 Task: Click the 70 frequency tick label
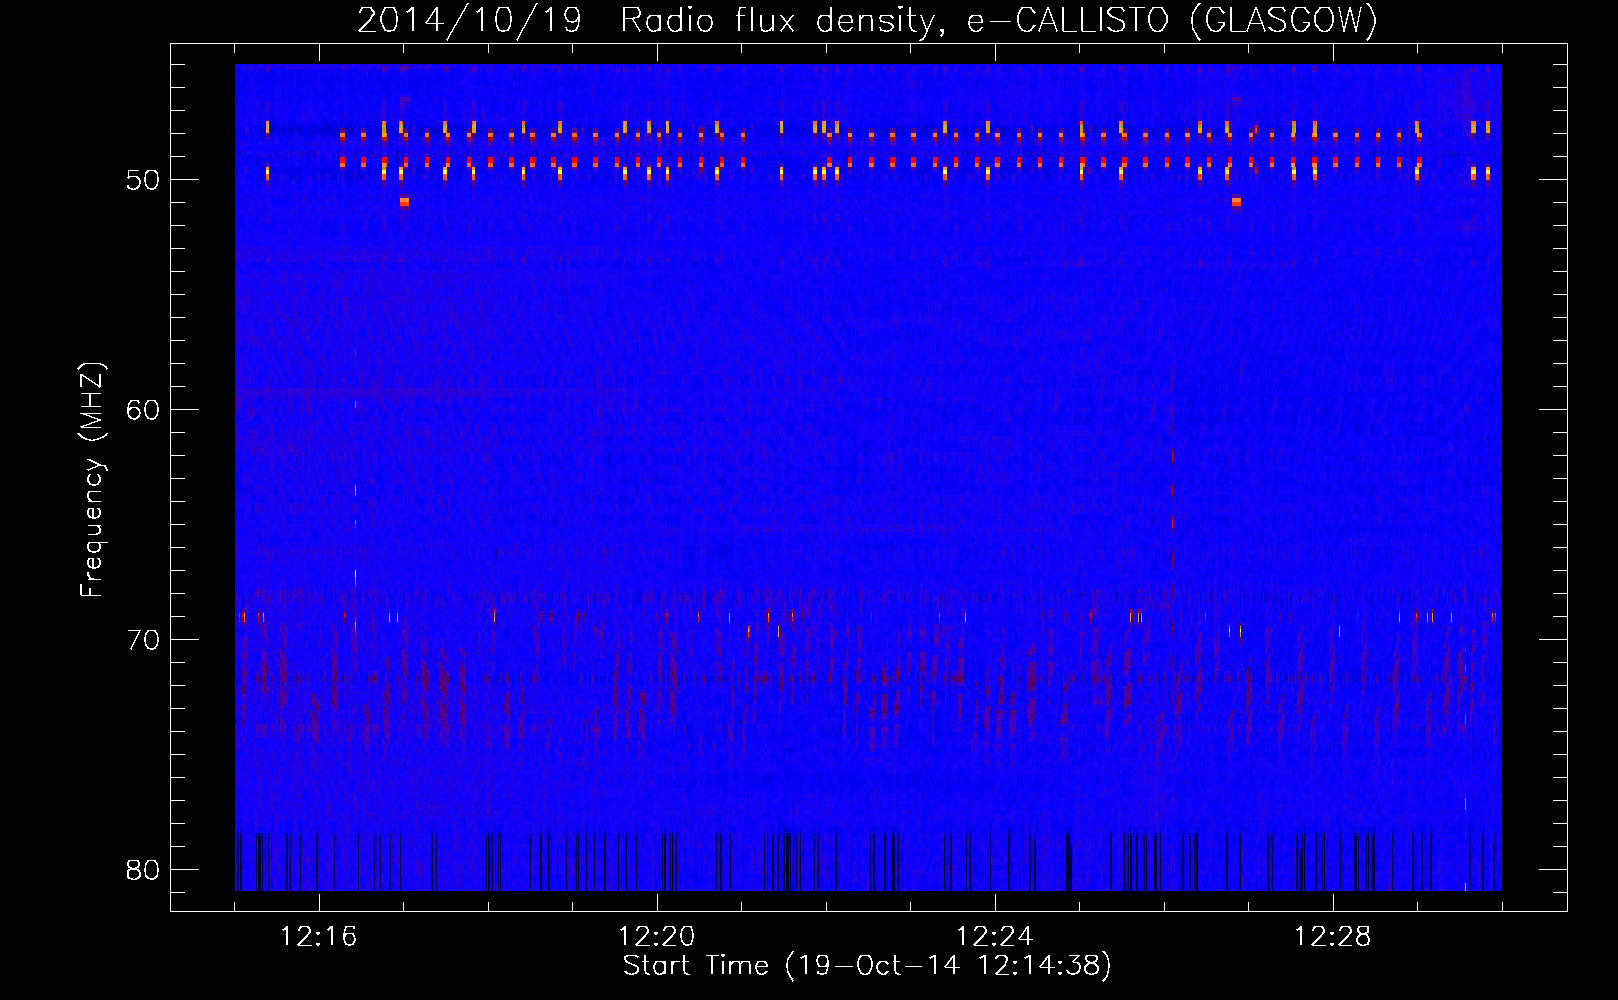coord(143,640)
